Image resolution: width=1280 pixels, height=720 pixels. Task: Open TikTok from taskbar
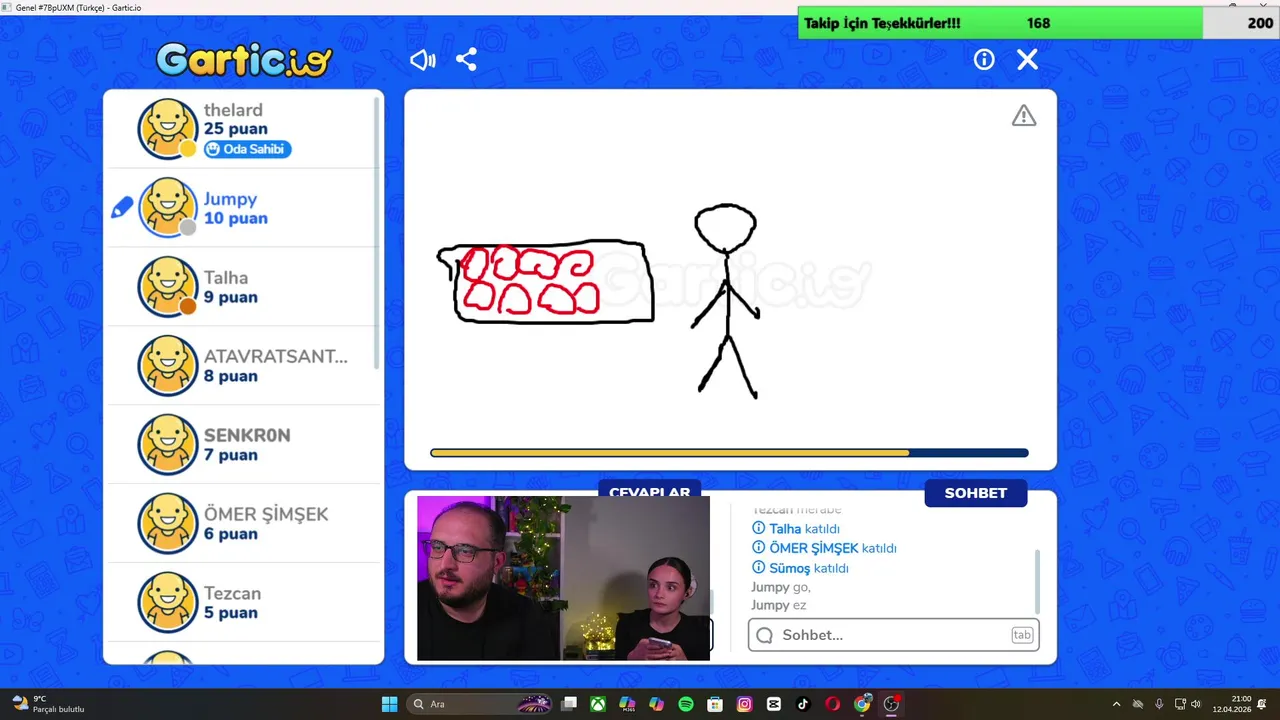click(x=803, y=704)
